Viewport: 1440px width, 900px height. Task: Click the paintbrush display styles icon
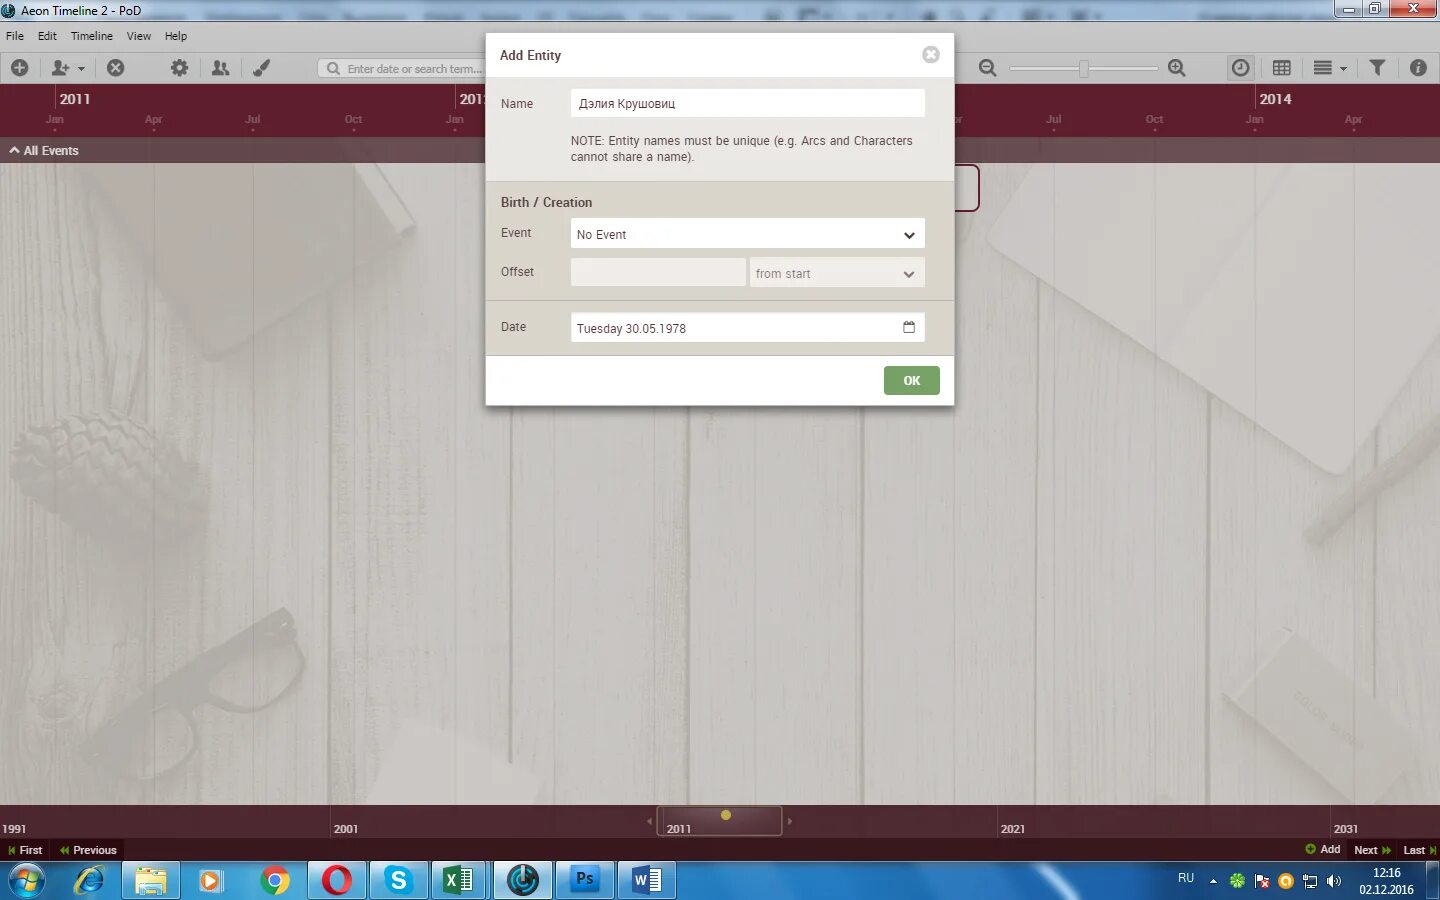point(261,68)
